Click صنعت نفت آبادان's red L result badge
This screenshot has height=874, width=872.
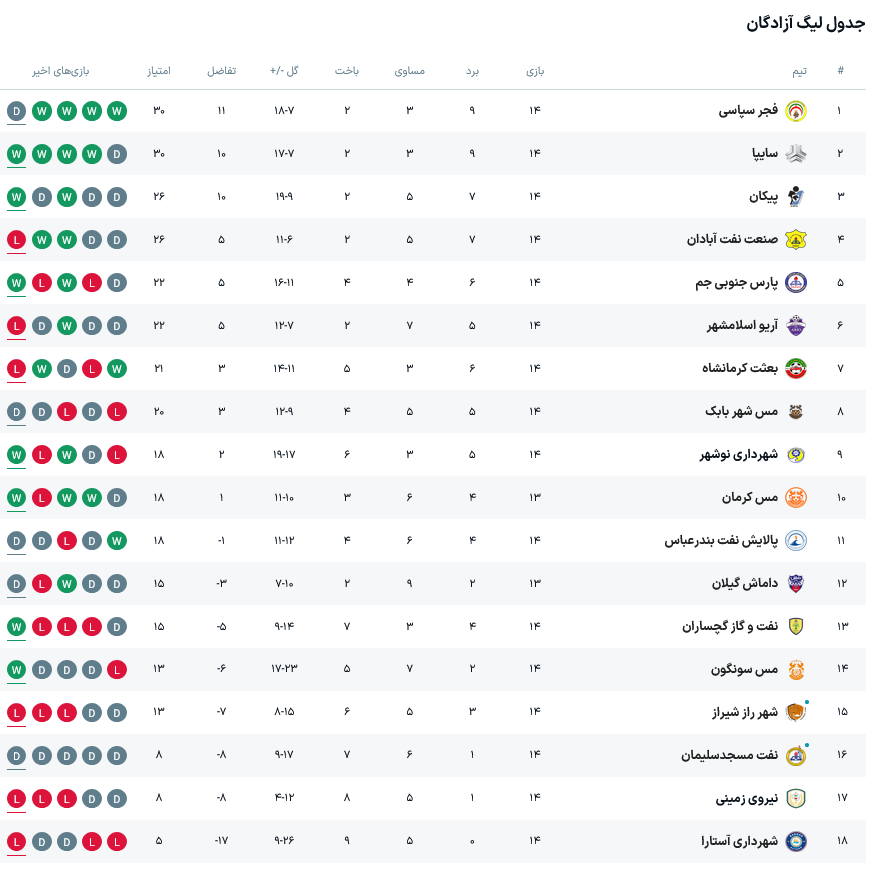coord(17,240)
